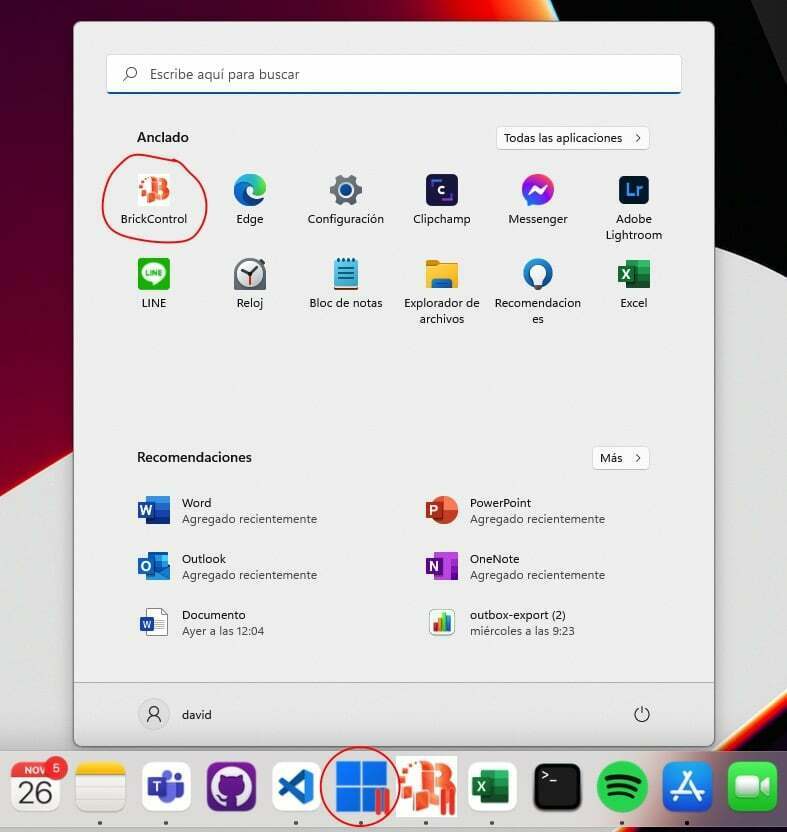Open Explorador de archivos
Viewport: 787px width, 832px height.
[442, 292]
